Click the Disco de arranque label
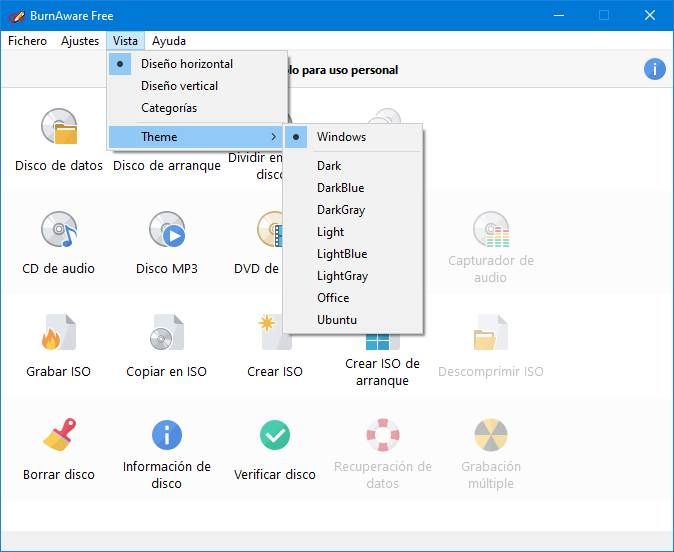Image resolution: width=674 pixels, height=552 pixels. [x=167, y=166]
